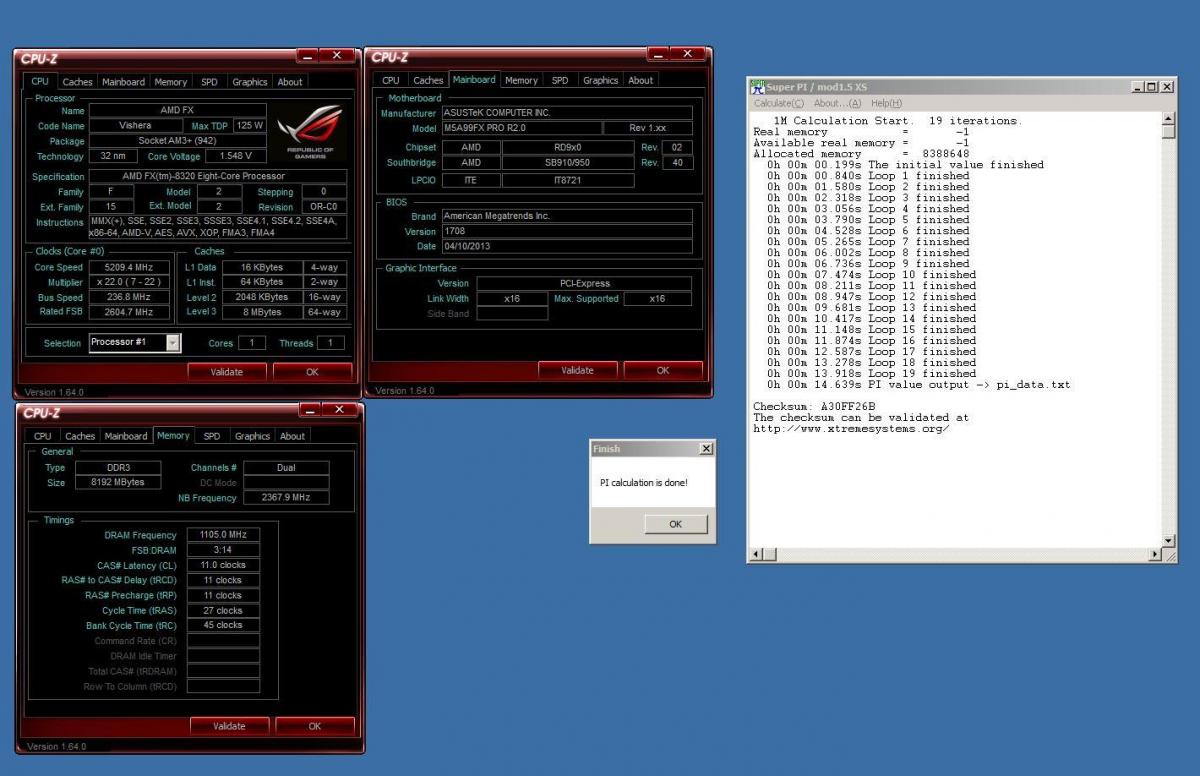Viewport: 1200px width, 776px height.
Task: Click OK in PI calculation done dialog
Action: point(675,524)
